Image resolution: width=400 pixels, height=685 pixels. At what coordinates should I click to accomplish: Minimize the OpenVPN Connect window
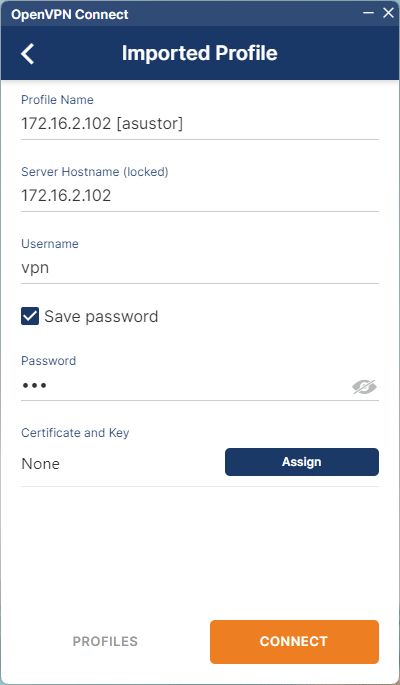(369, 13)
